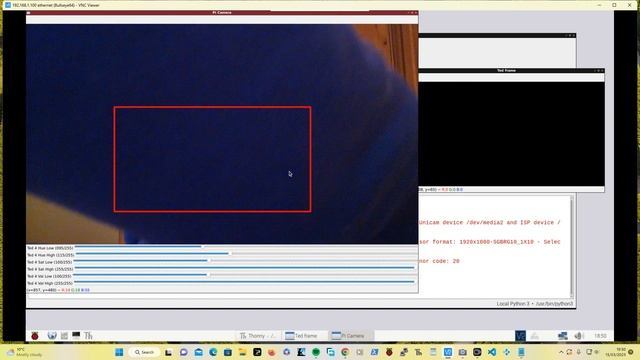Screen dimensions: 640x360
Task: Open the Mail app on the Windows taskbar
Action: (198, 352)
